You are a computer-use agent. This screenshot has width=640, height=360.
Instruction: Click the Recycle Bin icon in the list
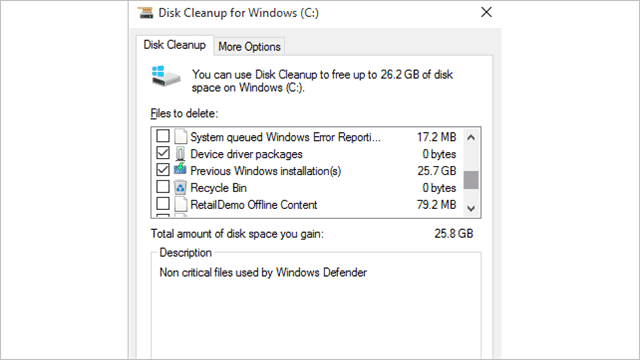180,188
